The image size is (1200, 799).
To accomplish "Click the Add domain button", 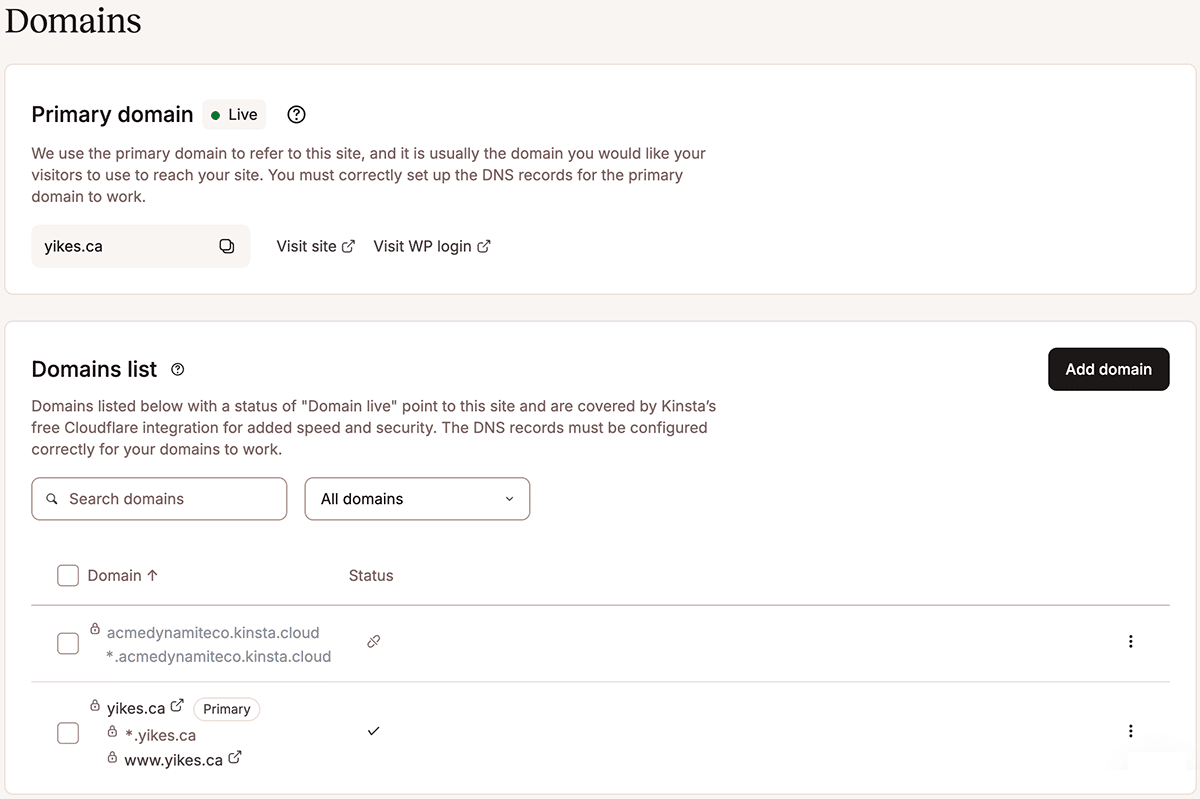I will 1108,369.
